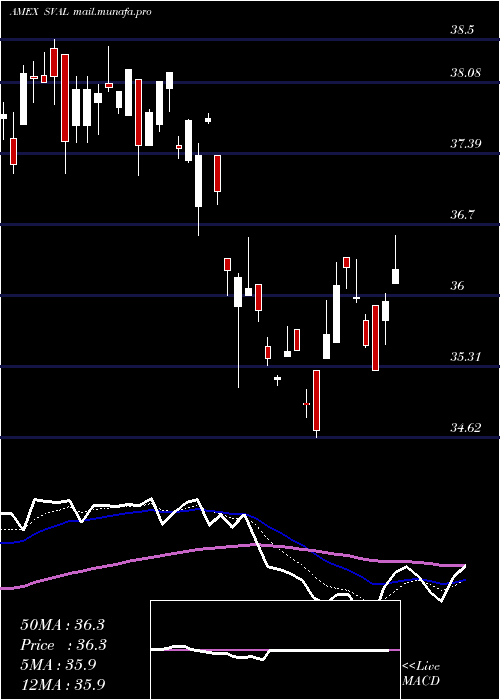Screen dimensions: 500x700
Task: Click the 34.62 price axis label
Action: (466, 428)
